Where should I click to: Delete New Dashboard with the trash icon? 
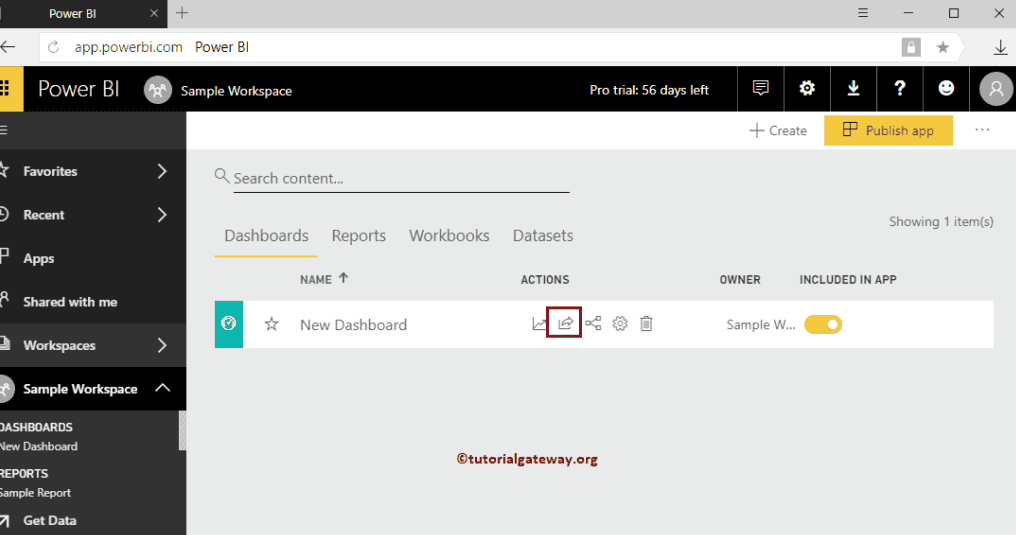(646, 323)
